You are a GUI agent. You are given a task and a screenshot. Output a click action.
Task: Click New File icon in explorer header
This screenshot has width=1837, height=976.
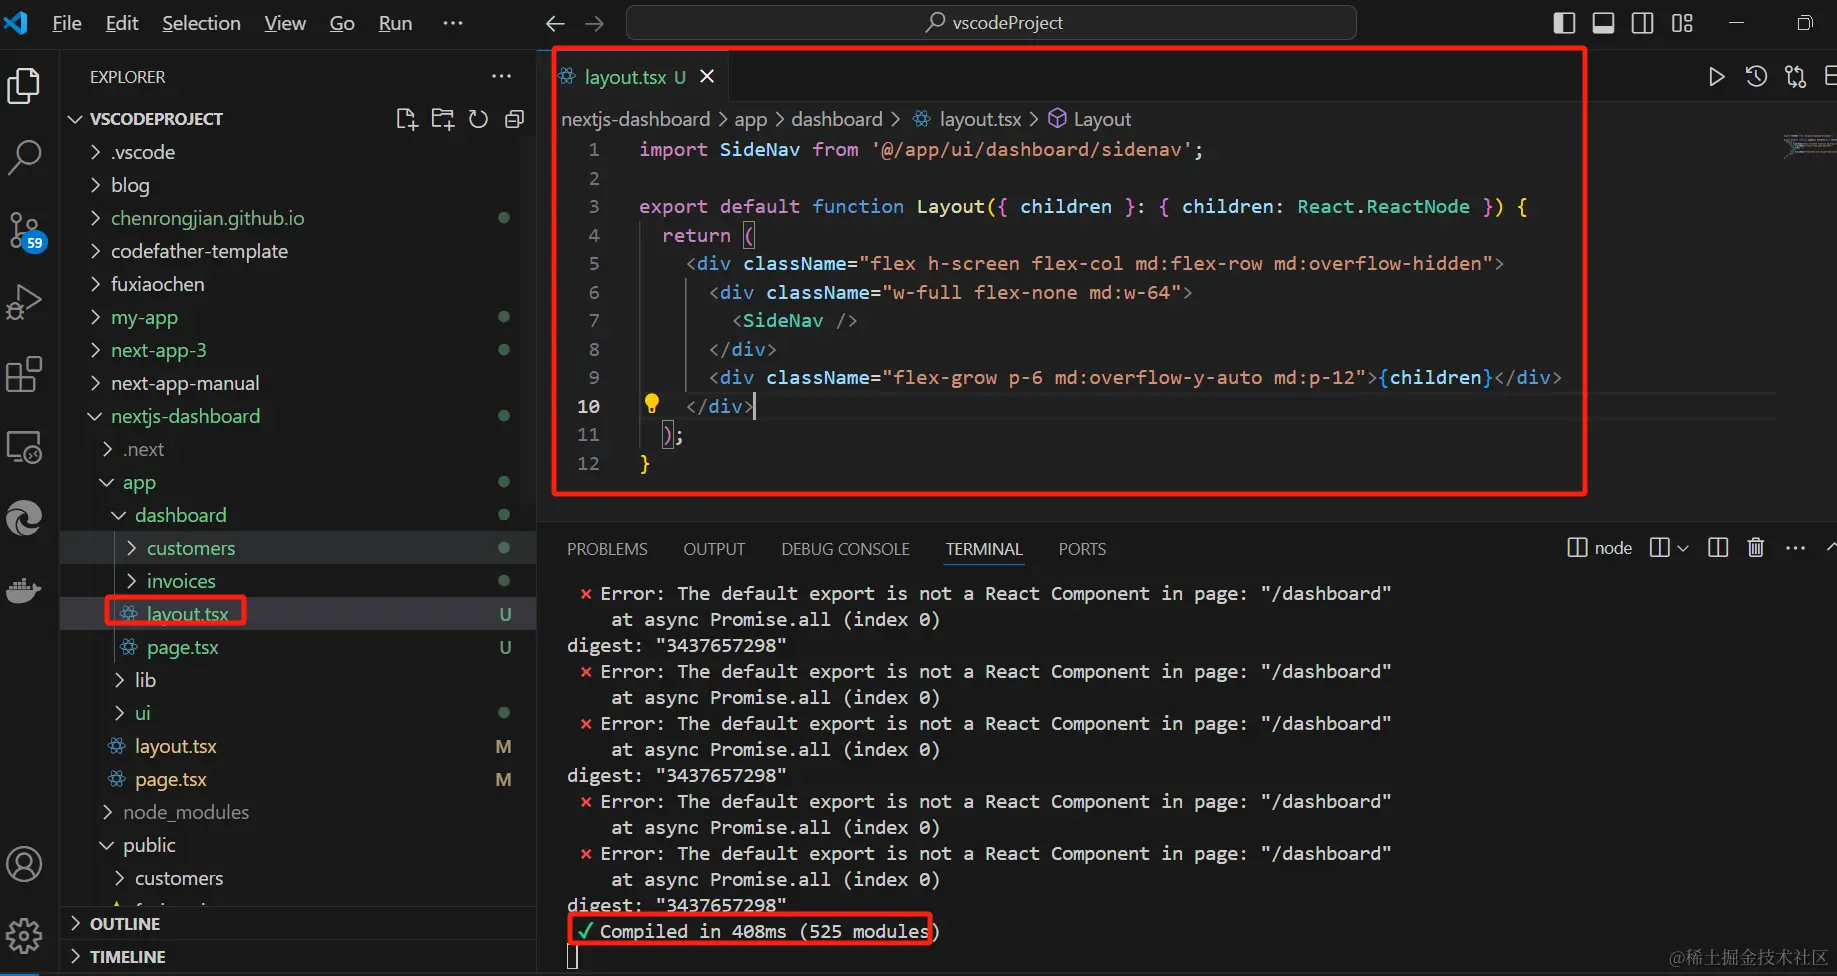(x=406, y=119)
